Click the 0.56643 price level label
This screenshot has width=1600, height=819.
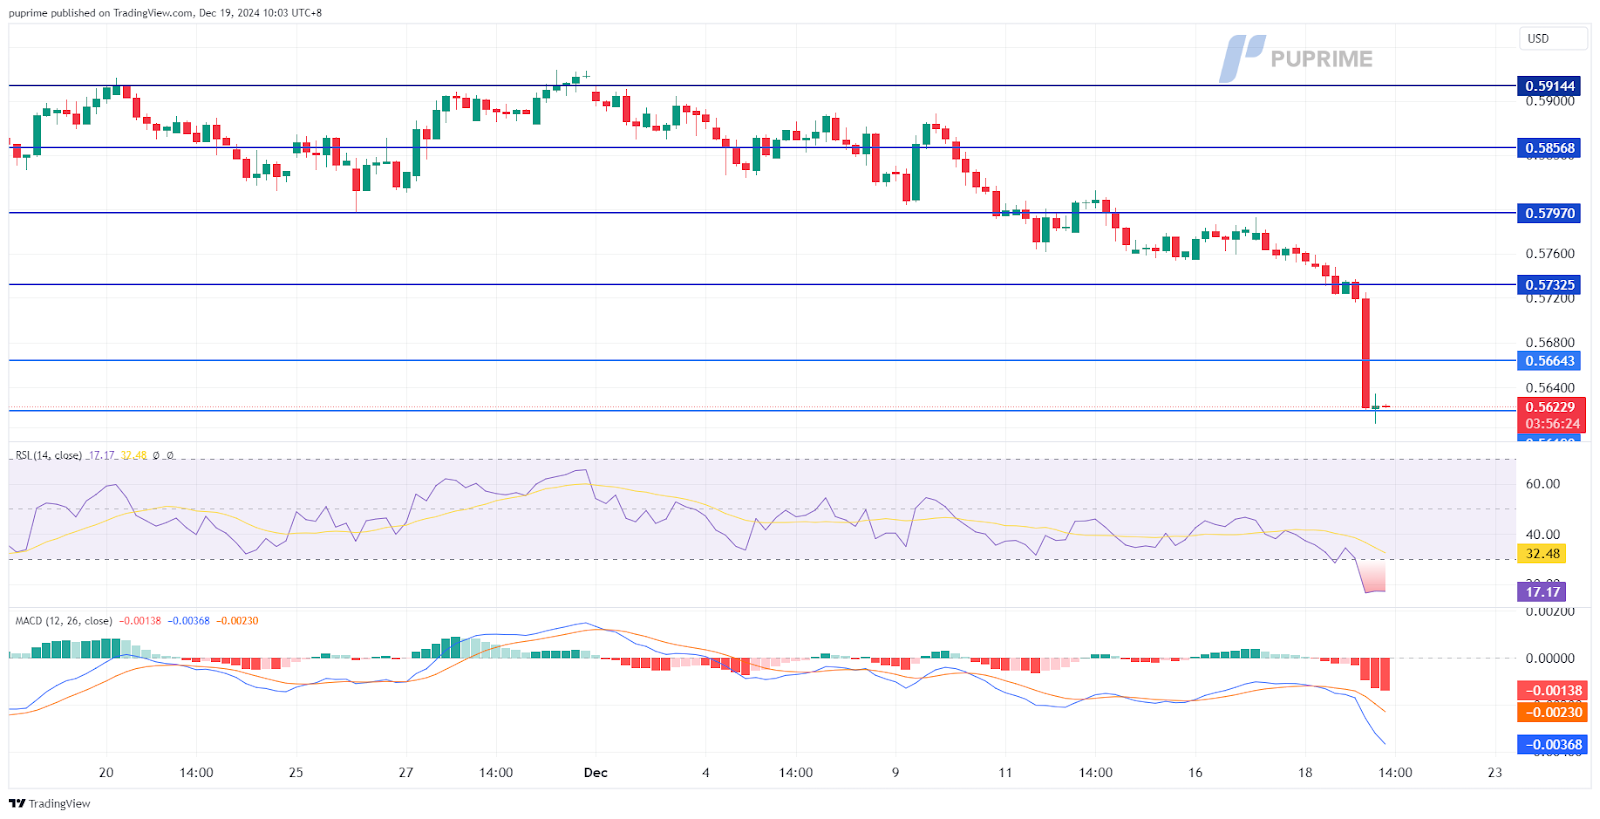point(1549,361)
